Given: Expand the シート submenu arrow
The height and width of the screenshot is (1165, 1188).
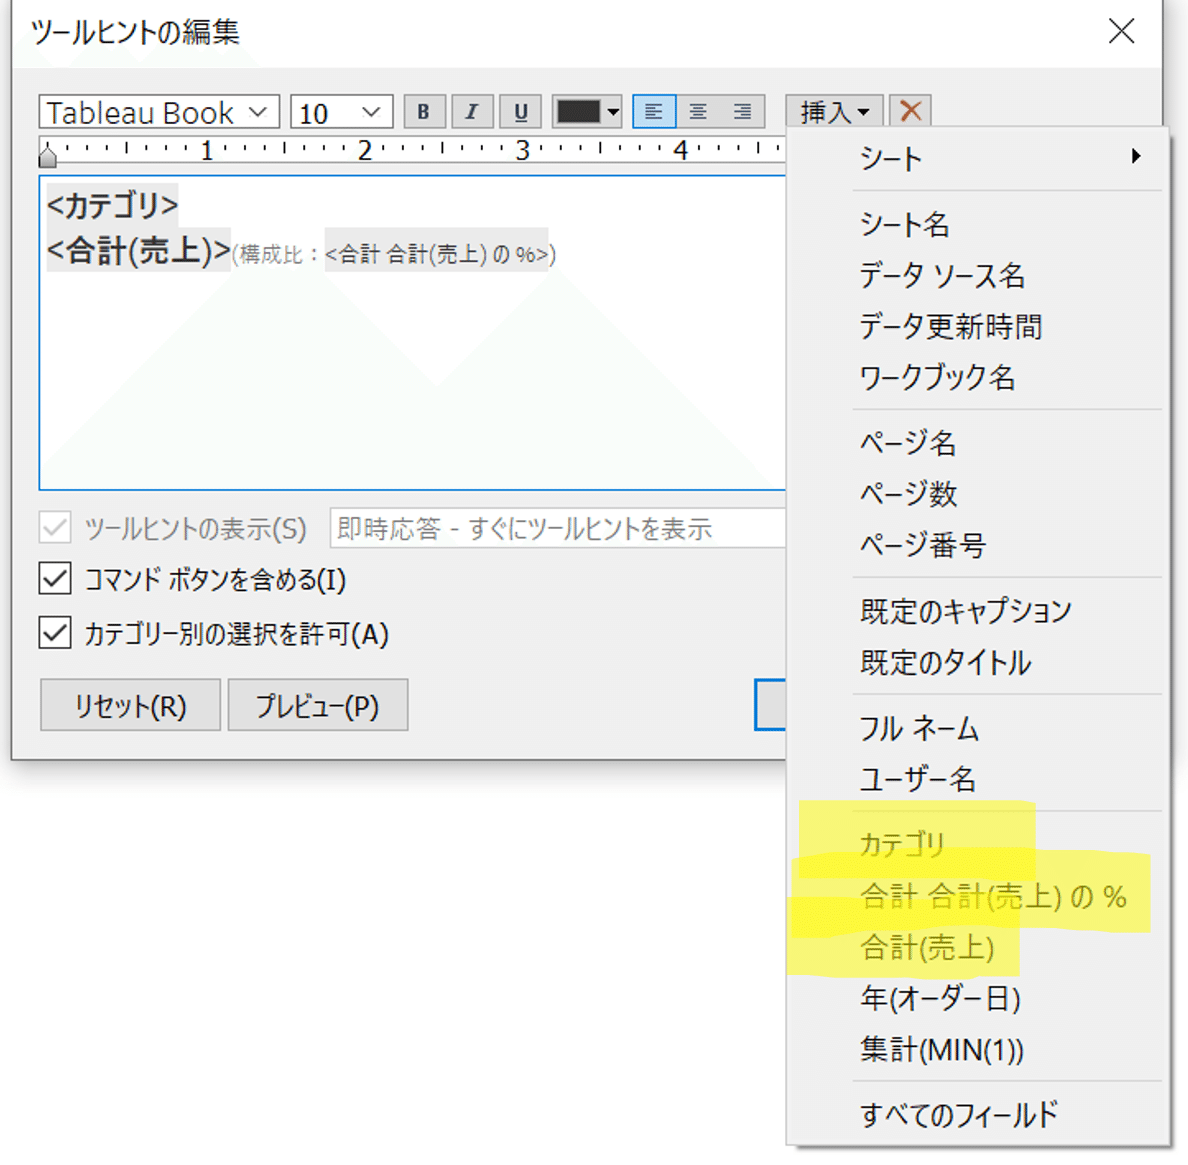Looking at the screenshot, I should (x=1135, y=157).
